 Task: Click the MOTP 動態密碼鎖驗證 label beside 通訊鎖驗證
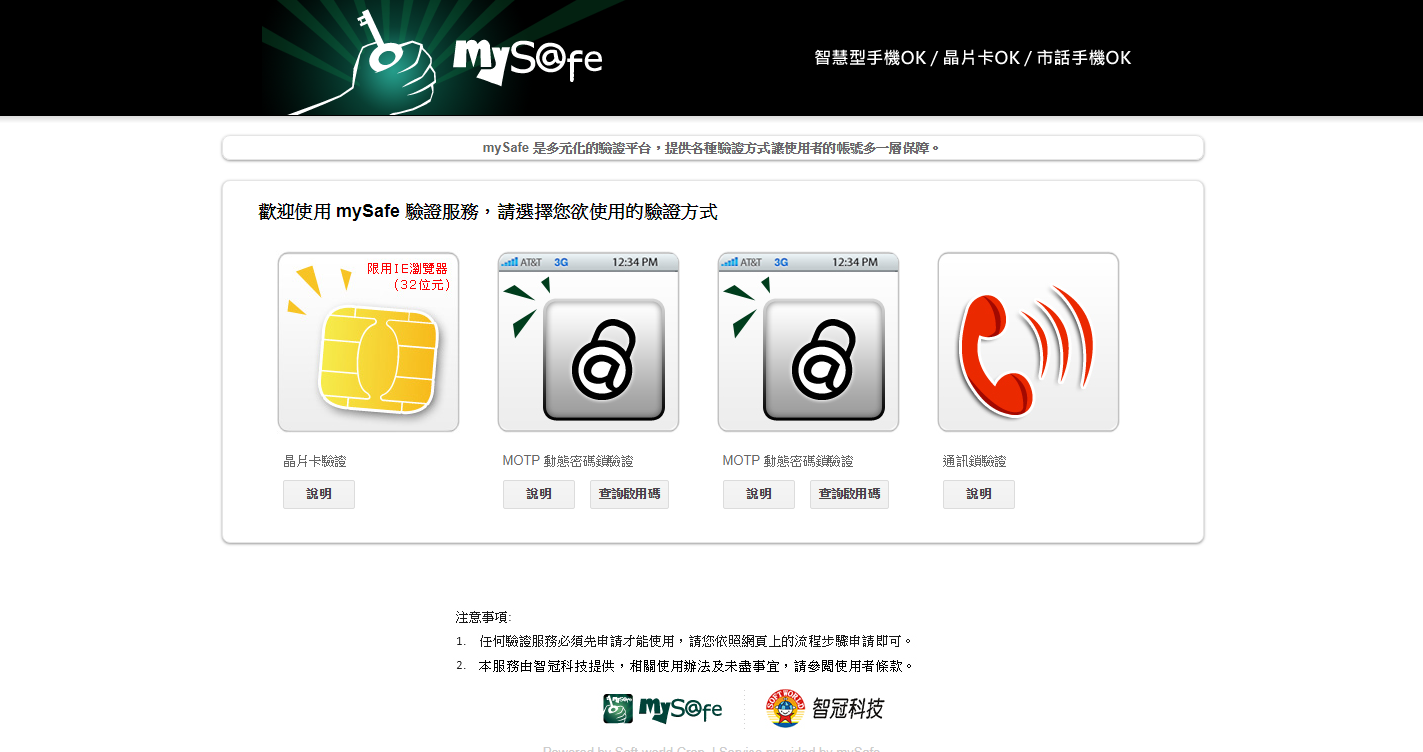788,461
